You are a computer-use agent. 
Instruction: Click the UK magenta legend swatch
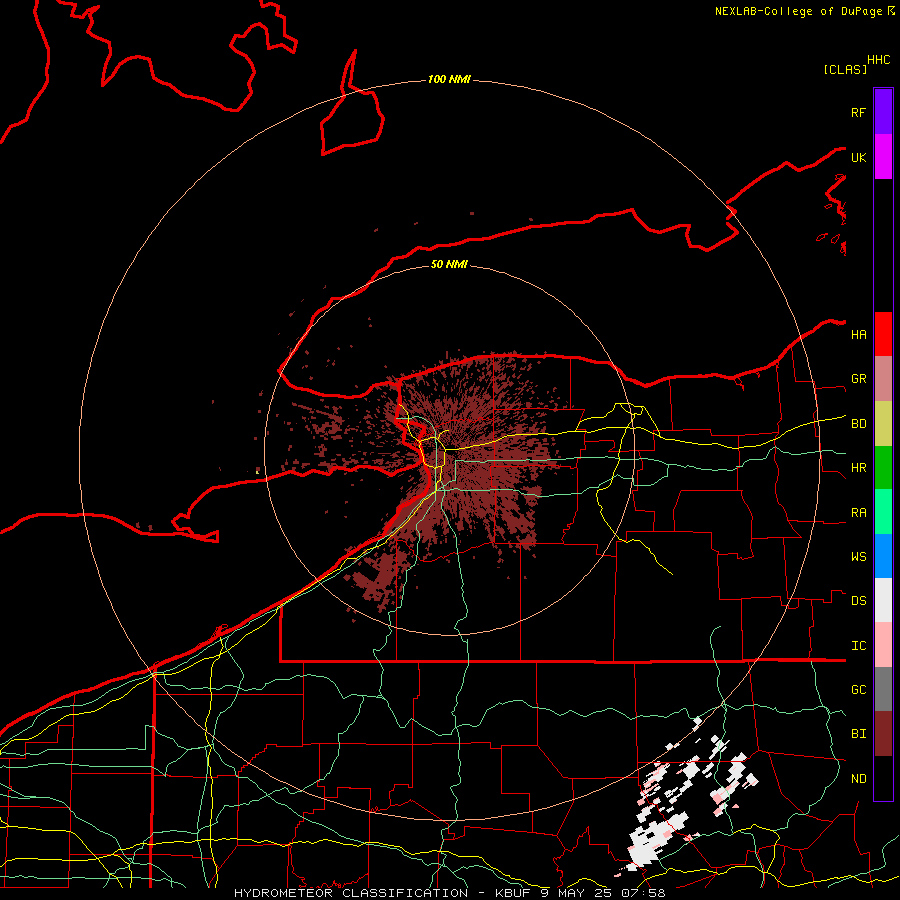pos(883,157)
